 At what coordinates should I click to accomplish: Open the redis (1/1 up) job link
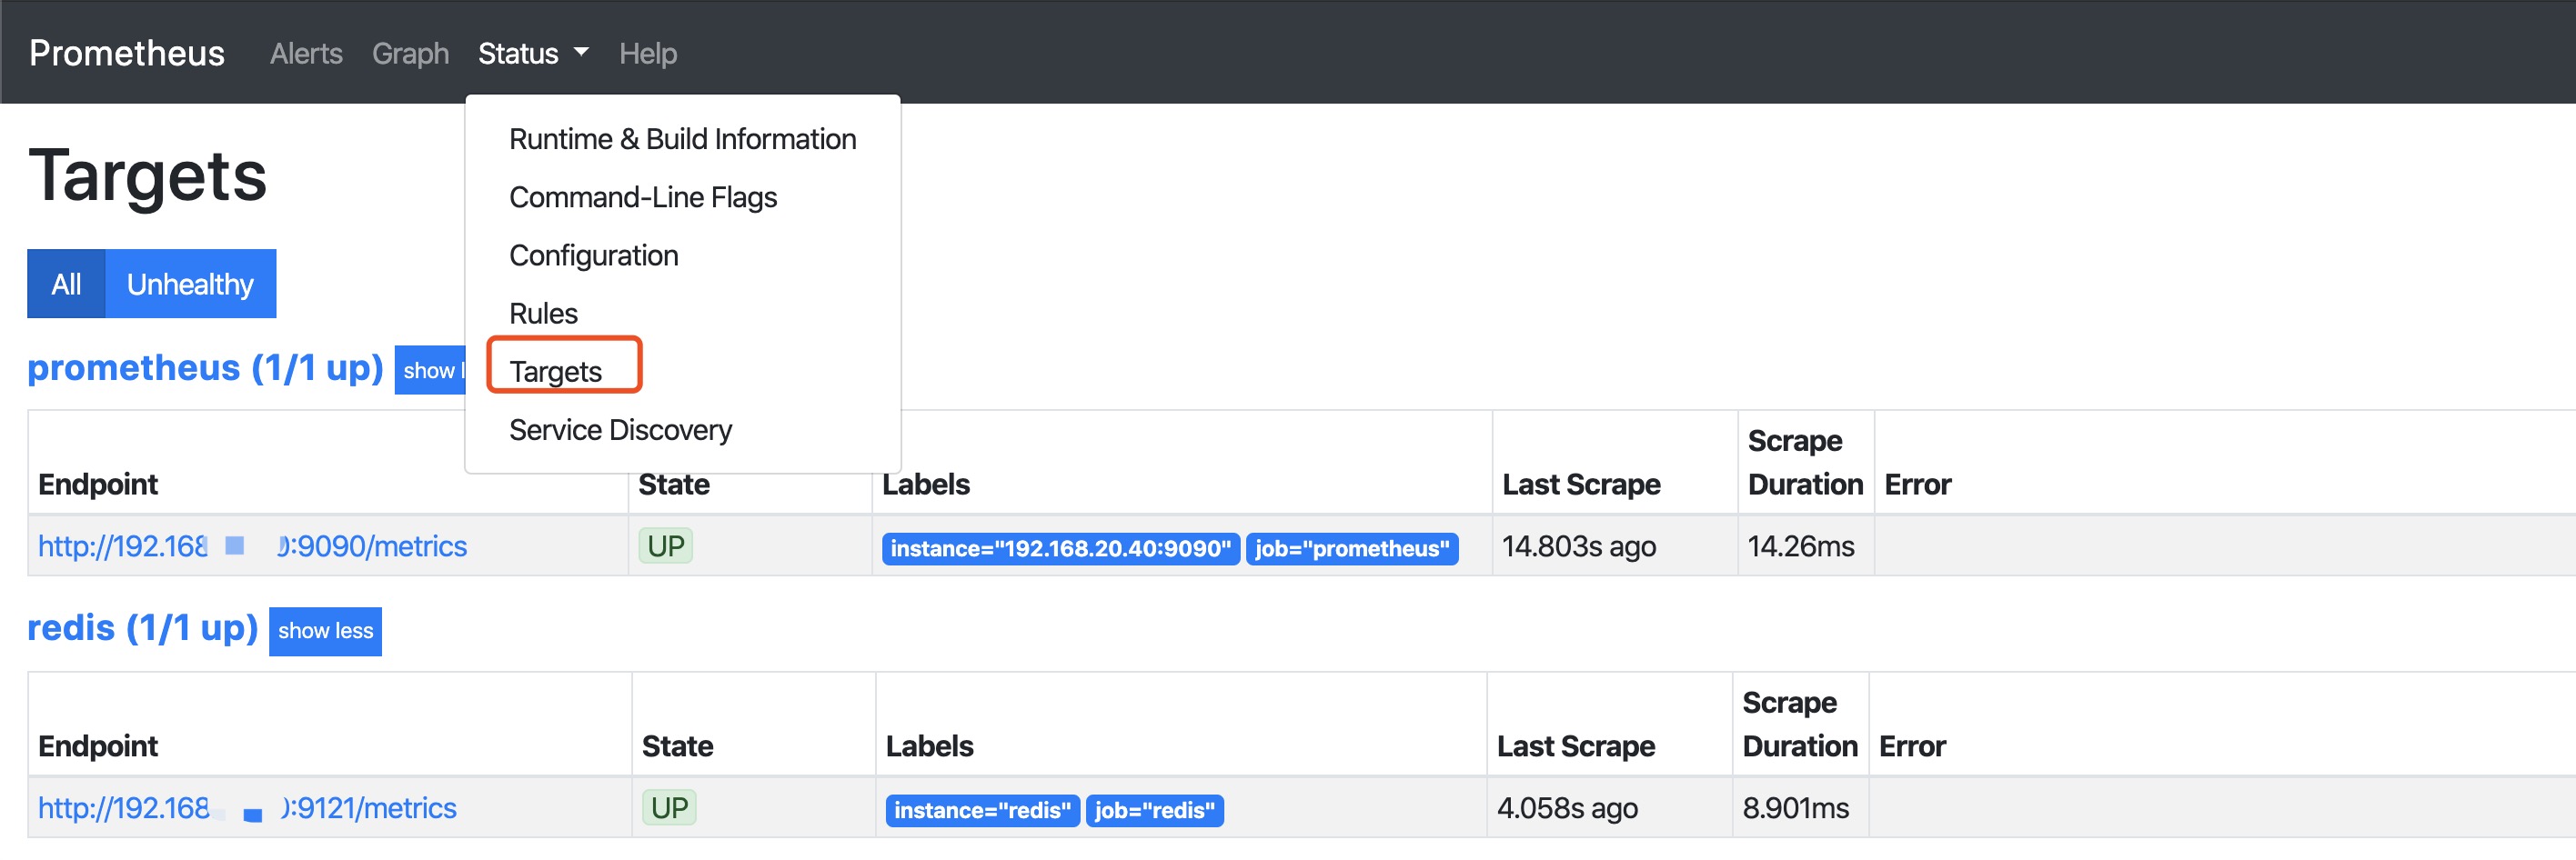point(143,628)
